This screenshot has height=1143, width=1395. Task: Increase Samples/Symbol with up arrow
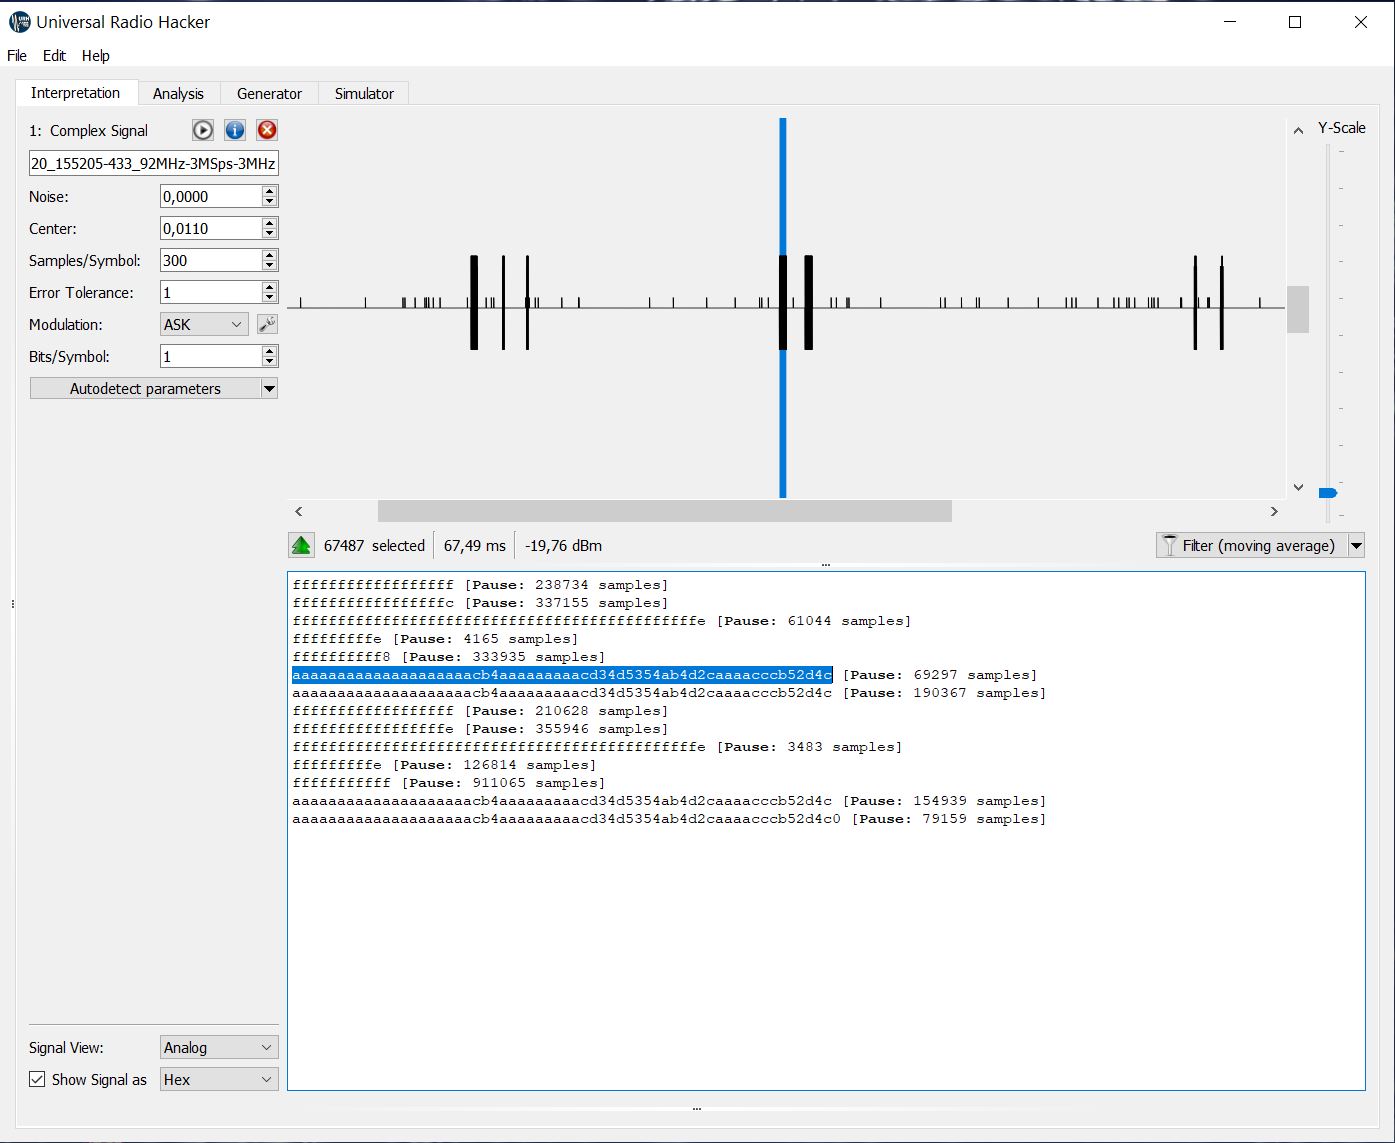coord(269,255)
